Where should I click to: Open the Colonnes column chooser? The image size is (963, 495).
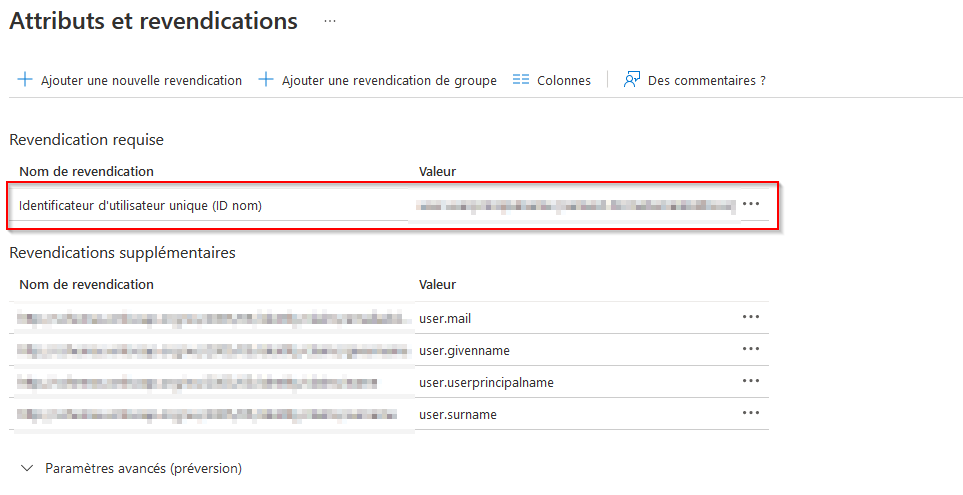[x=552, y=80]
